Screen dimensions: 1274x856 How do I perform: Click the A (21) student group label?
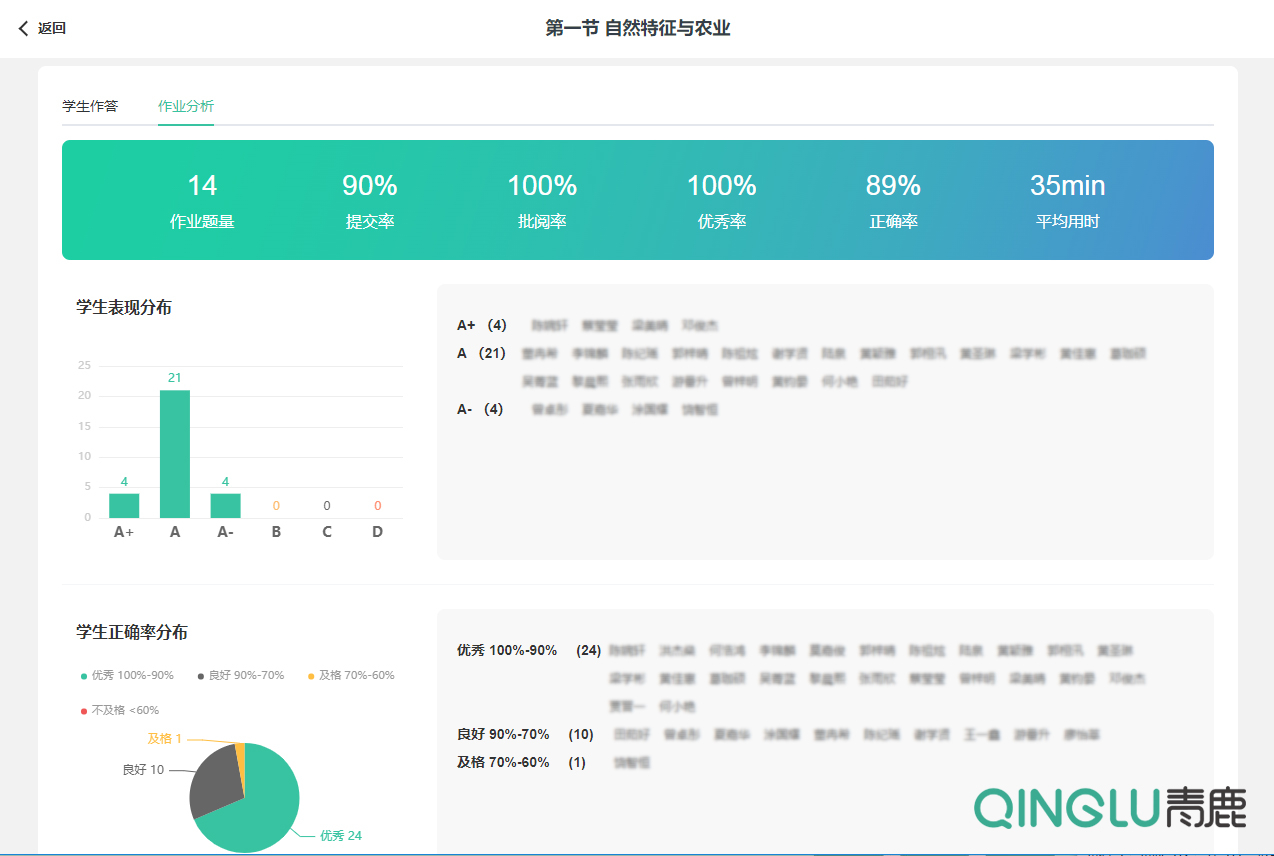[481, 353]
